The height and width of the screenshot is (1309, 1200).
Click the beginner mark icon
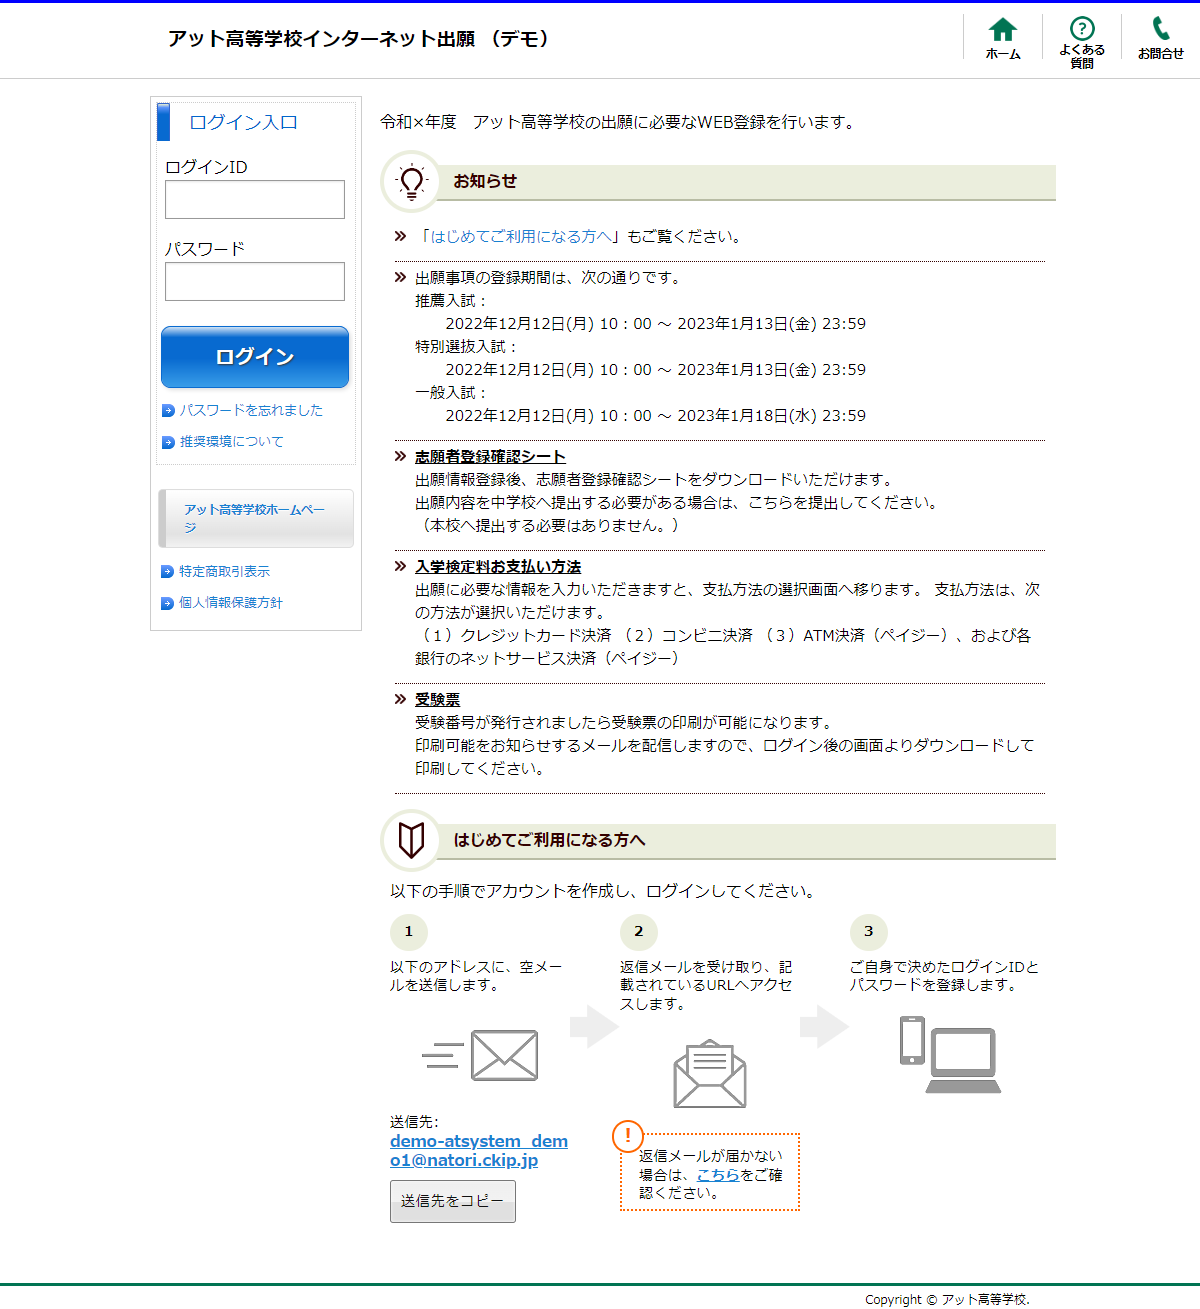tap(411, 840)
